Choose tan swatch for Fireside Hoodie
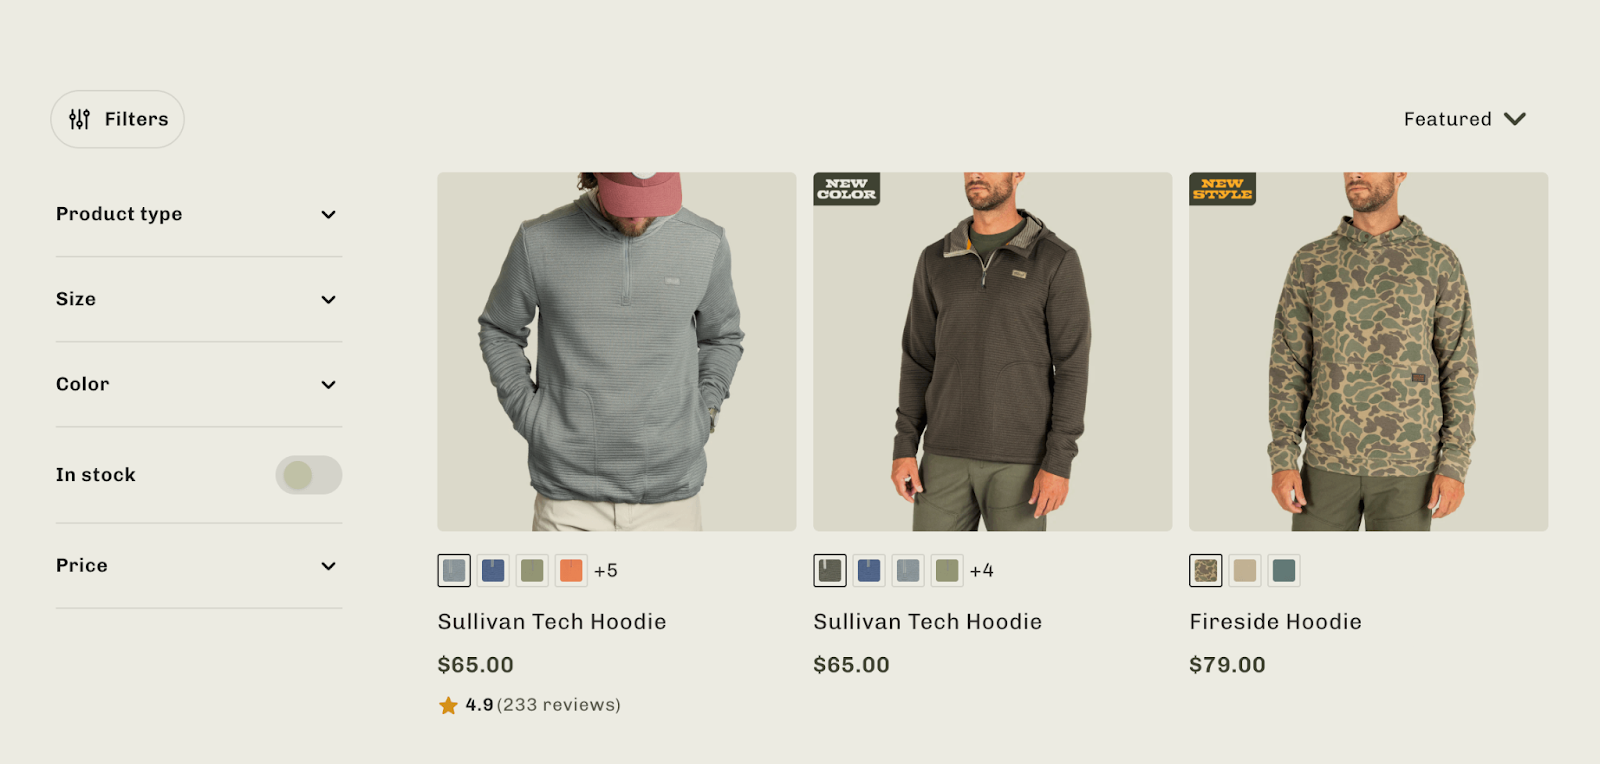 pos(1245,570)
